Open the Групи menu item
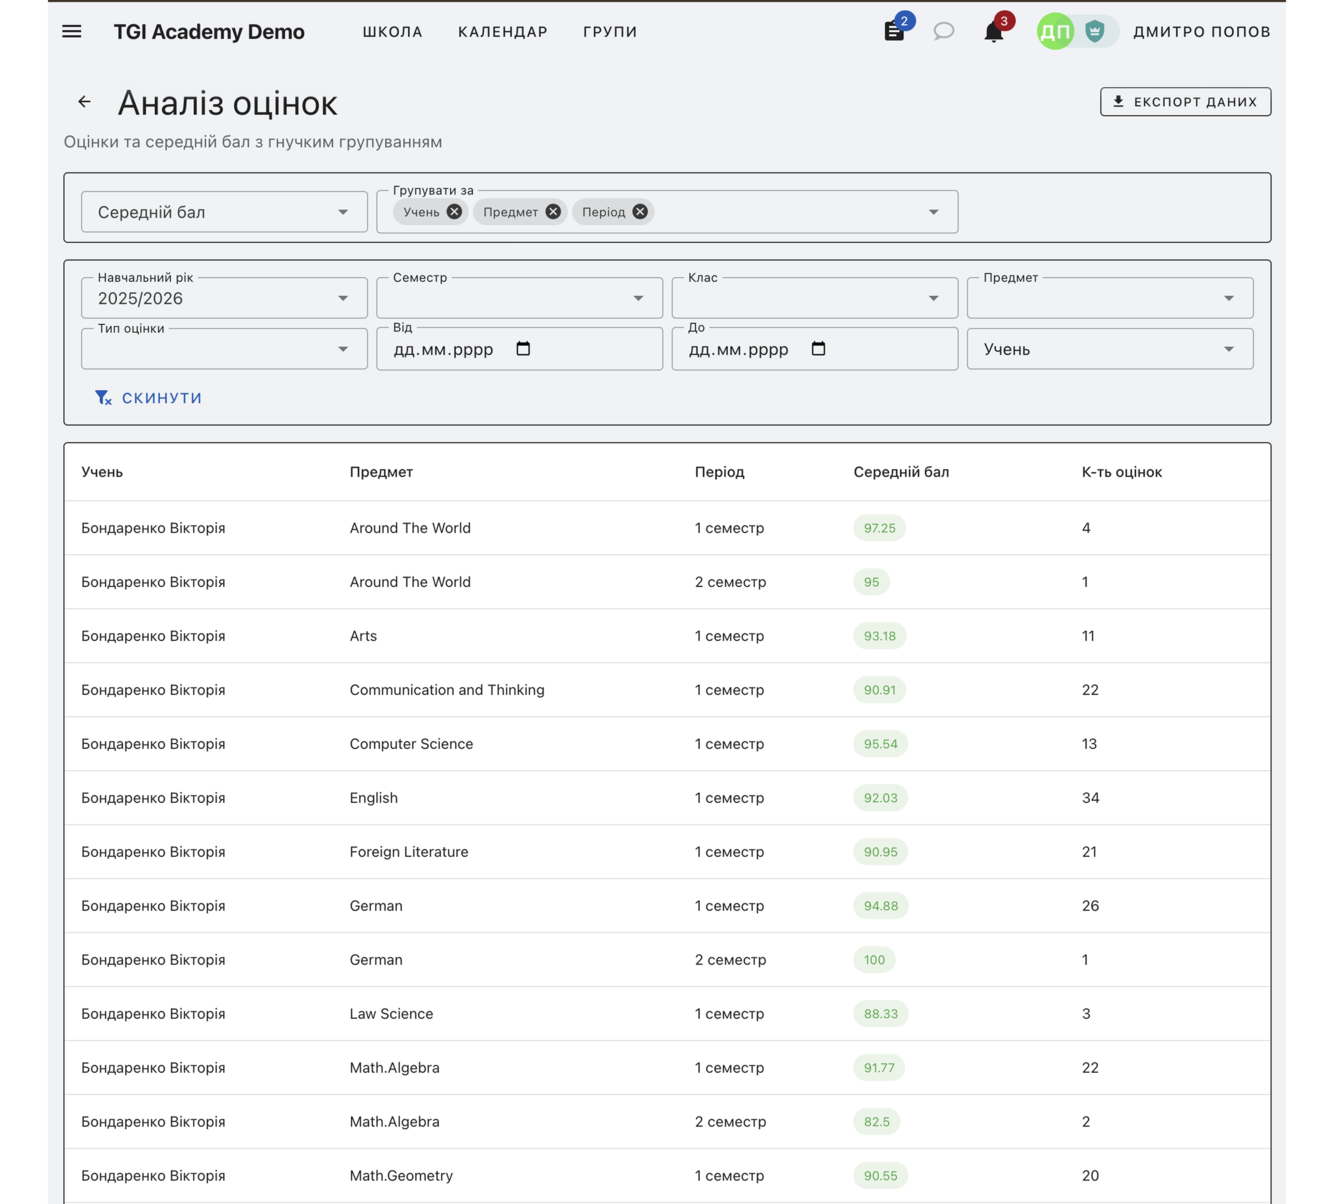 [610, 32]
